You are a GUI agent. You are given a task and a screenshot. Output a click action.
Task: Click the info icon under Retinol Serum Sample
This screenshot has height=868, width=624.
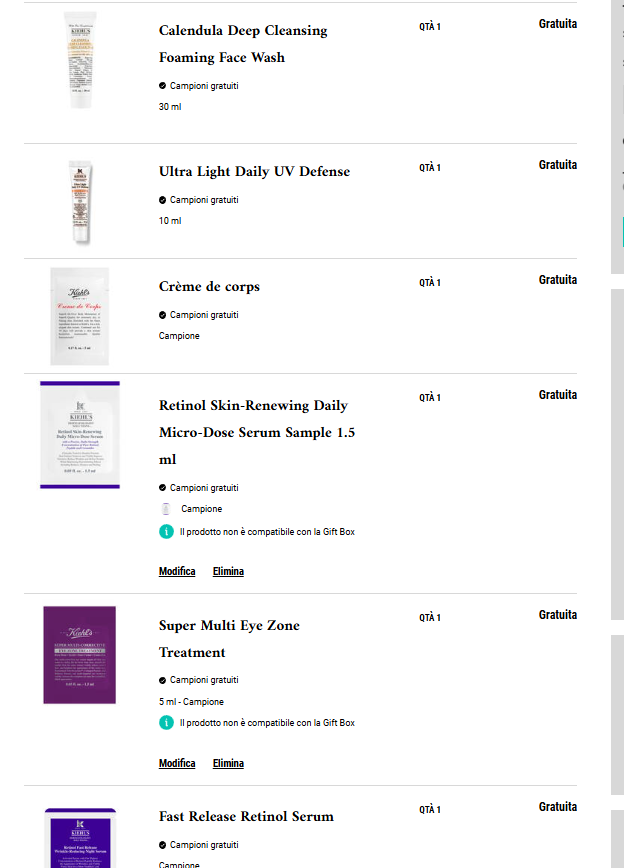166,531
